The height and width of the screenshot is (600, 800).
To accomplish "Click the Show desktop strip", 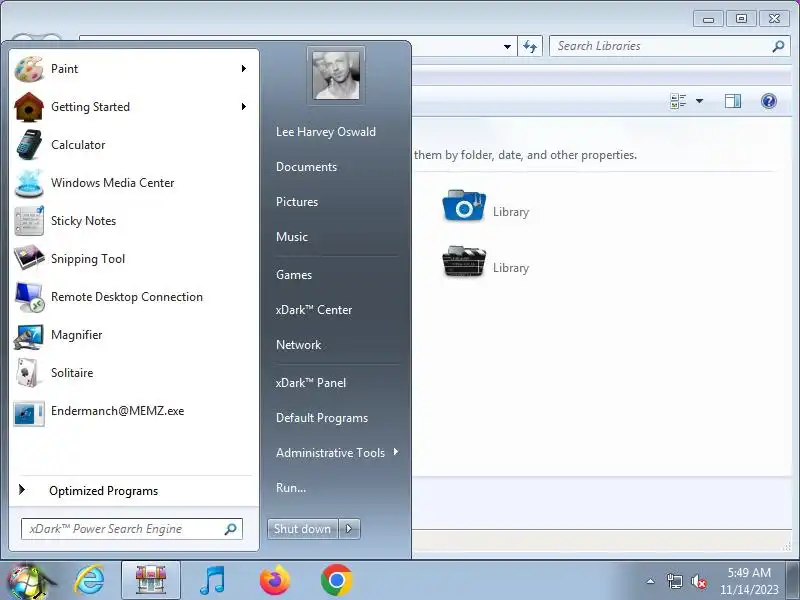I will tap(794, 581).
